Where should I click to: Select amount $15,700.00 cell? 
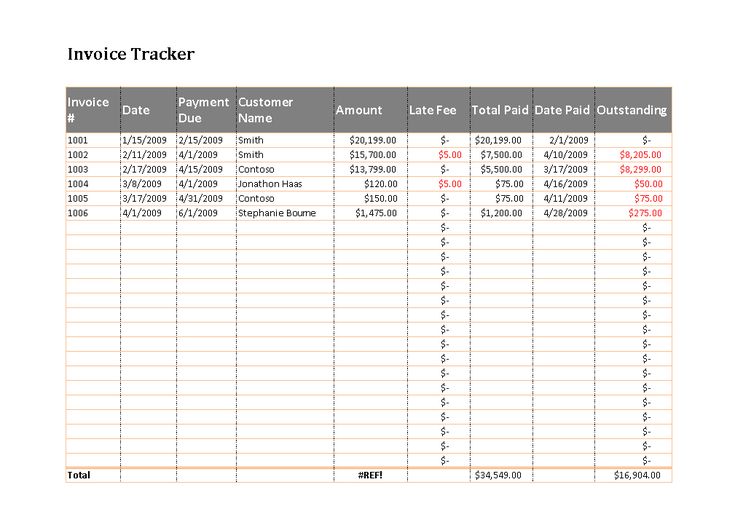tap(373, 155)
